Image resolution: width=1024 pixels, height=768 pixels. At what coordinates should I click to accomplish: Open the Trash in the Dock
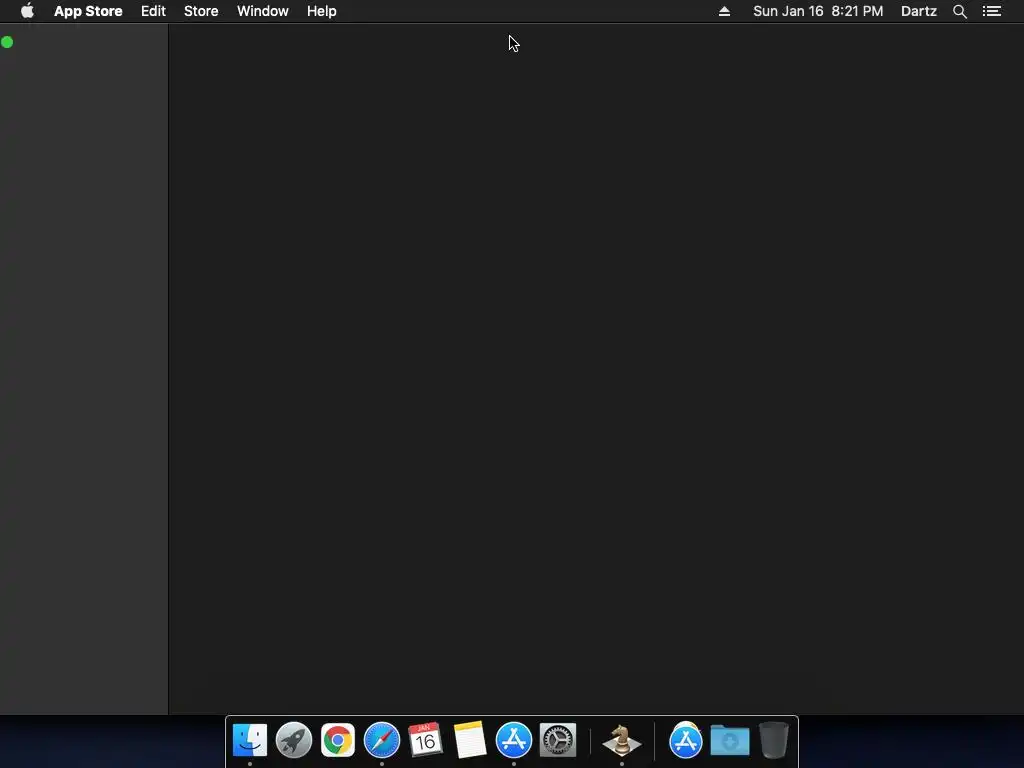pyautogui.click(x=774, y=740)
